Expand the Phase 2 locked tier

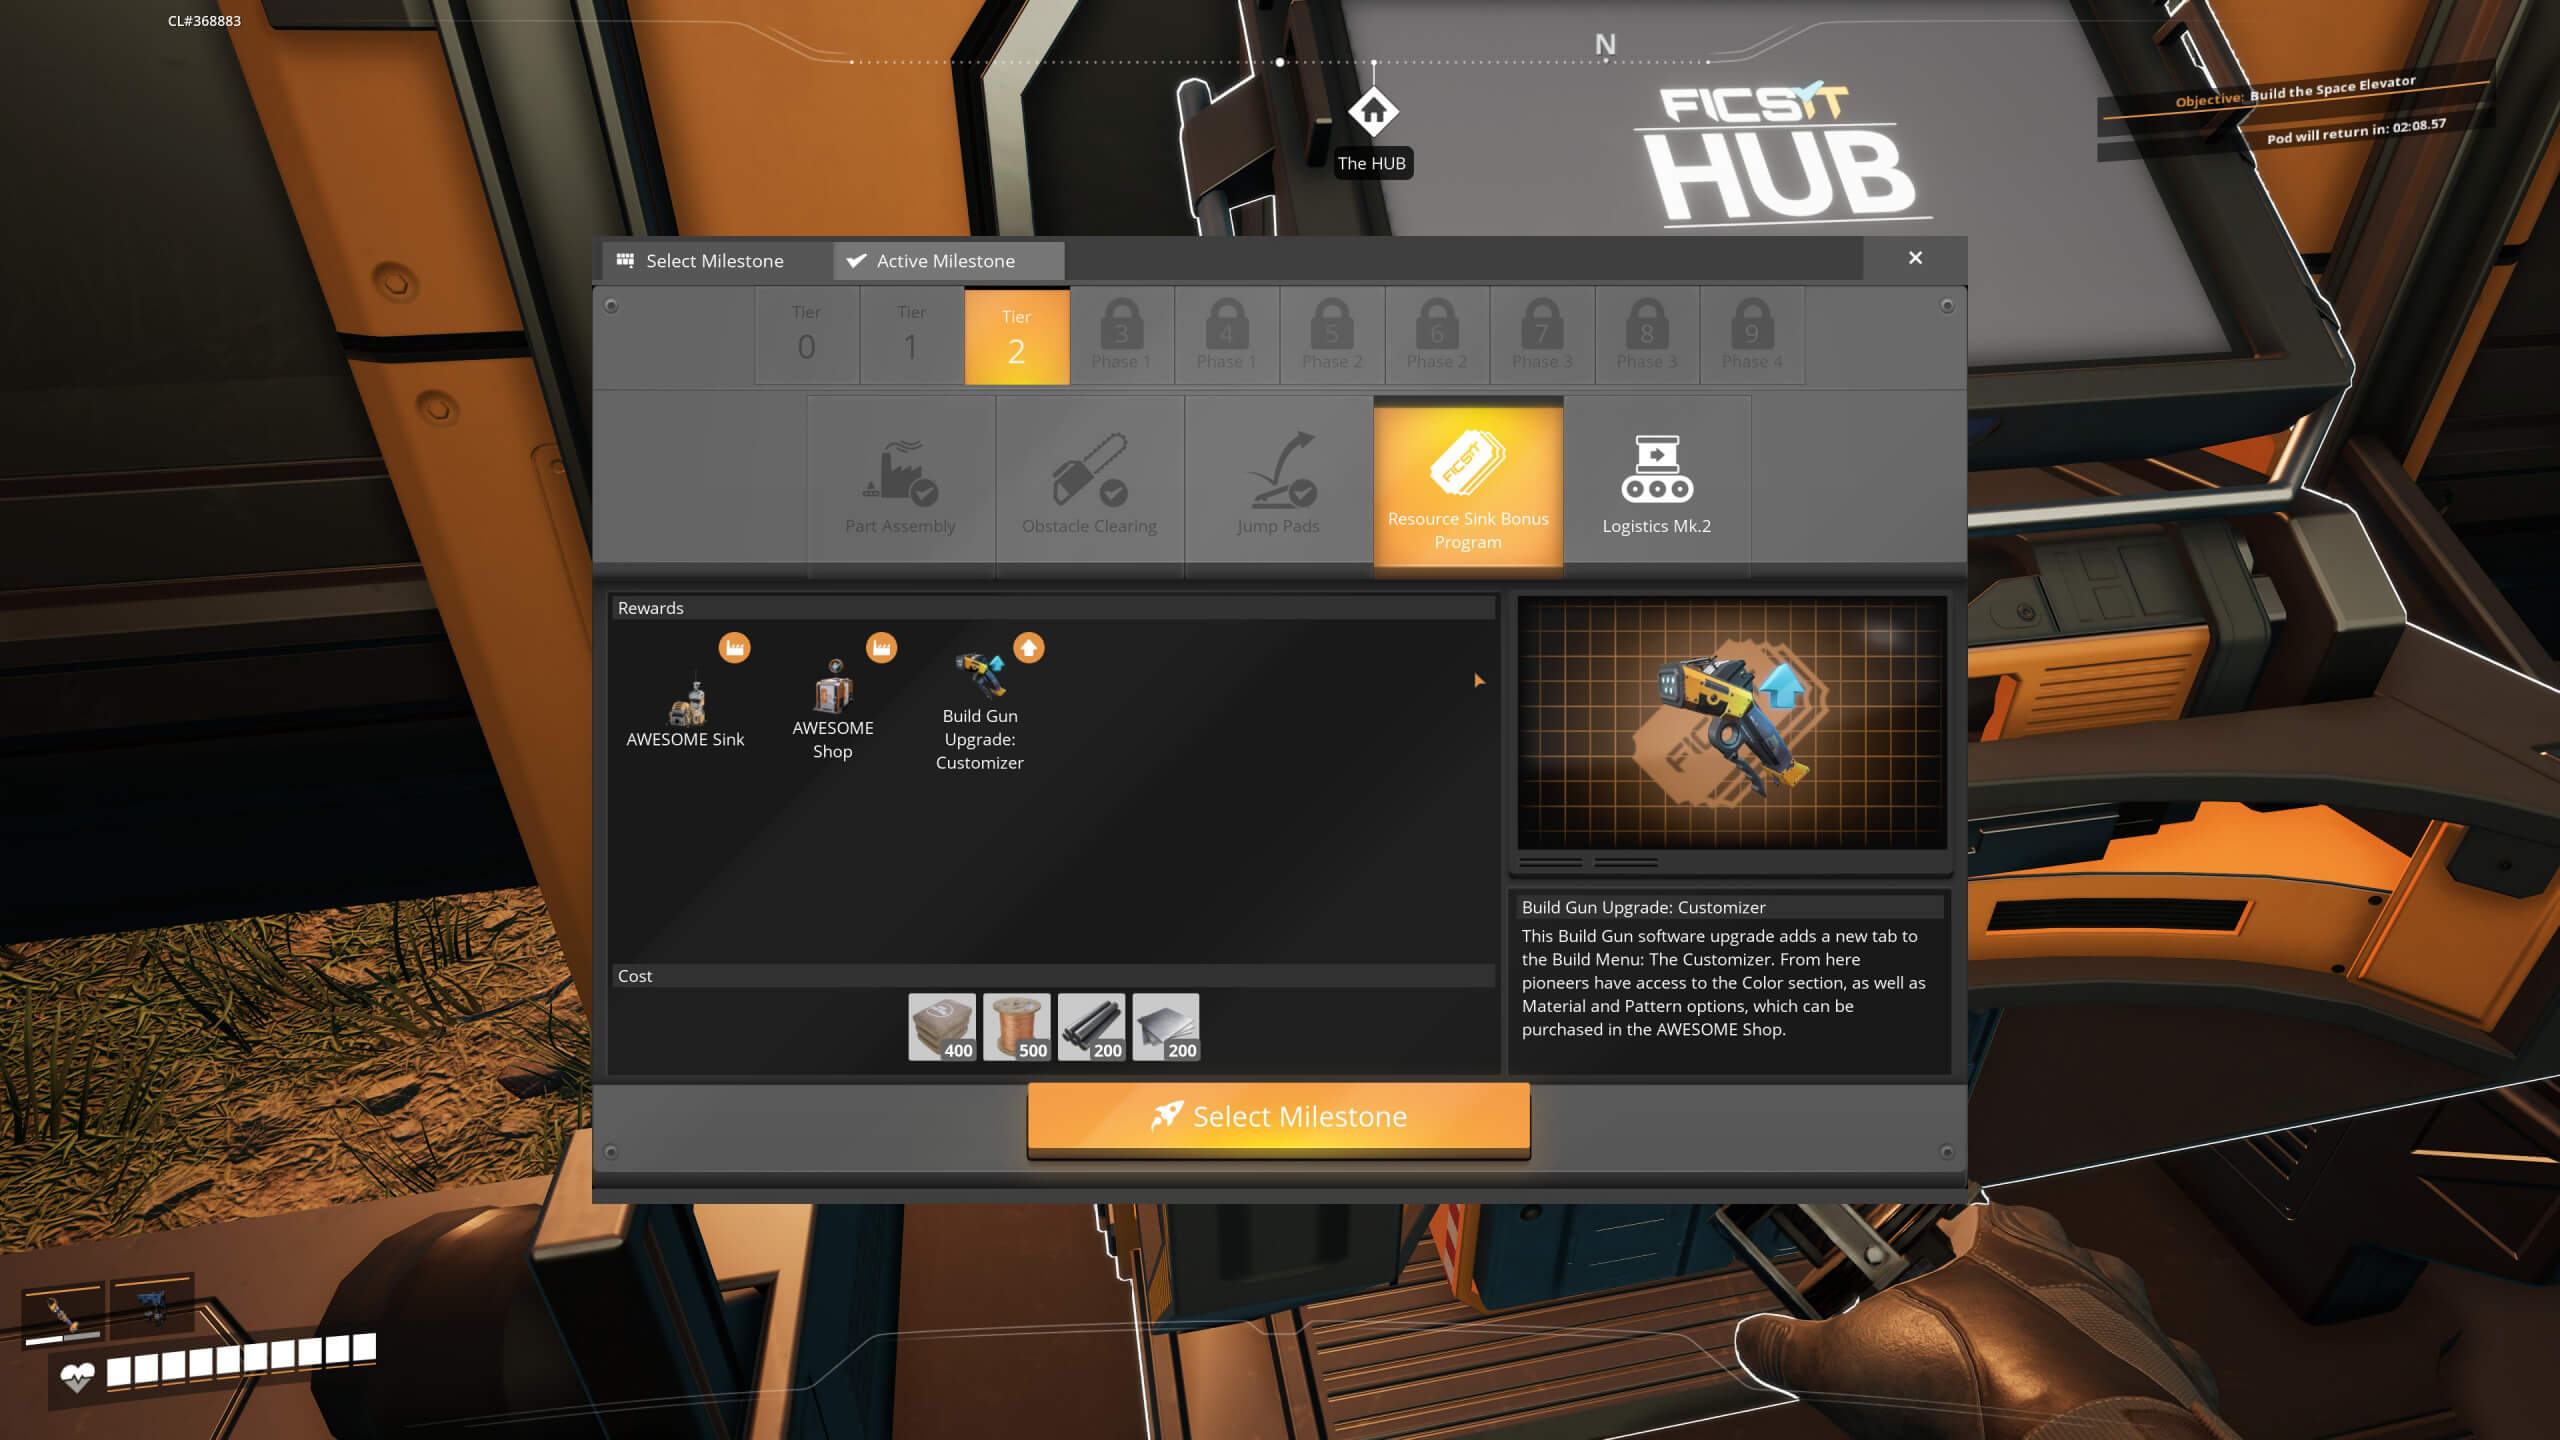point(1331,334)
